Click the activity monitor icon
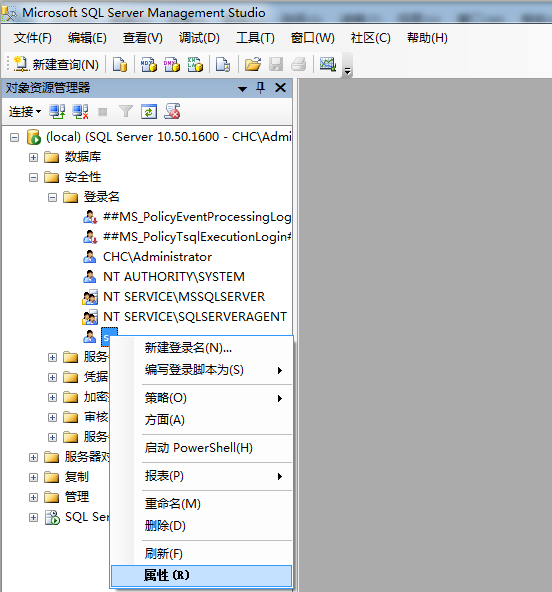This screenshot has height=592, width=552. (327, 64)
